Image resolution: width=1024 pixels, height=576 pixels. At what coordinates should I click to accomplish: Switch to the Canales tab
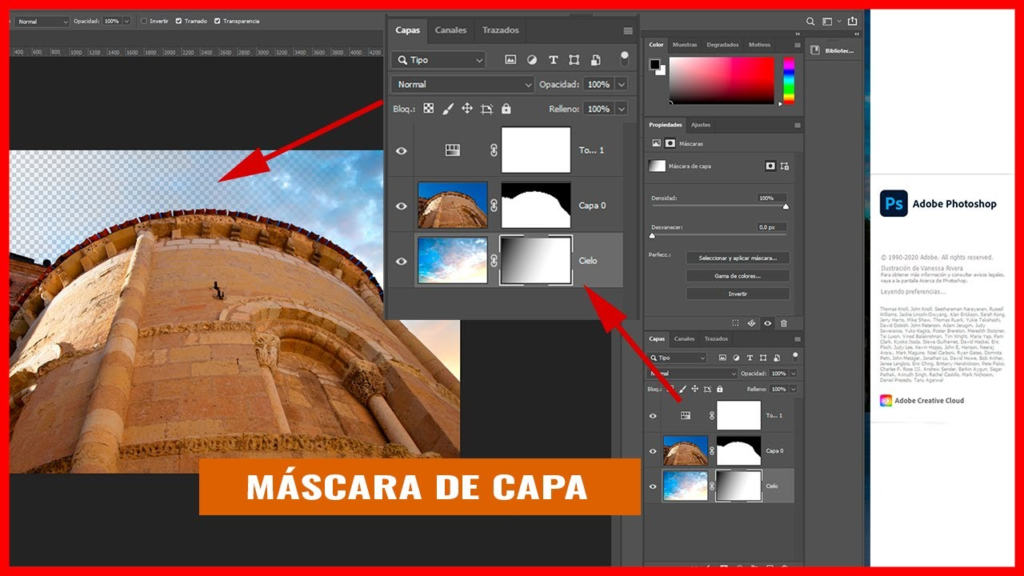pos(450,31)
